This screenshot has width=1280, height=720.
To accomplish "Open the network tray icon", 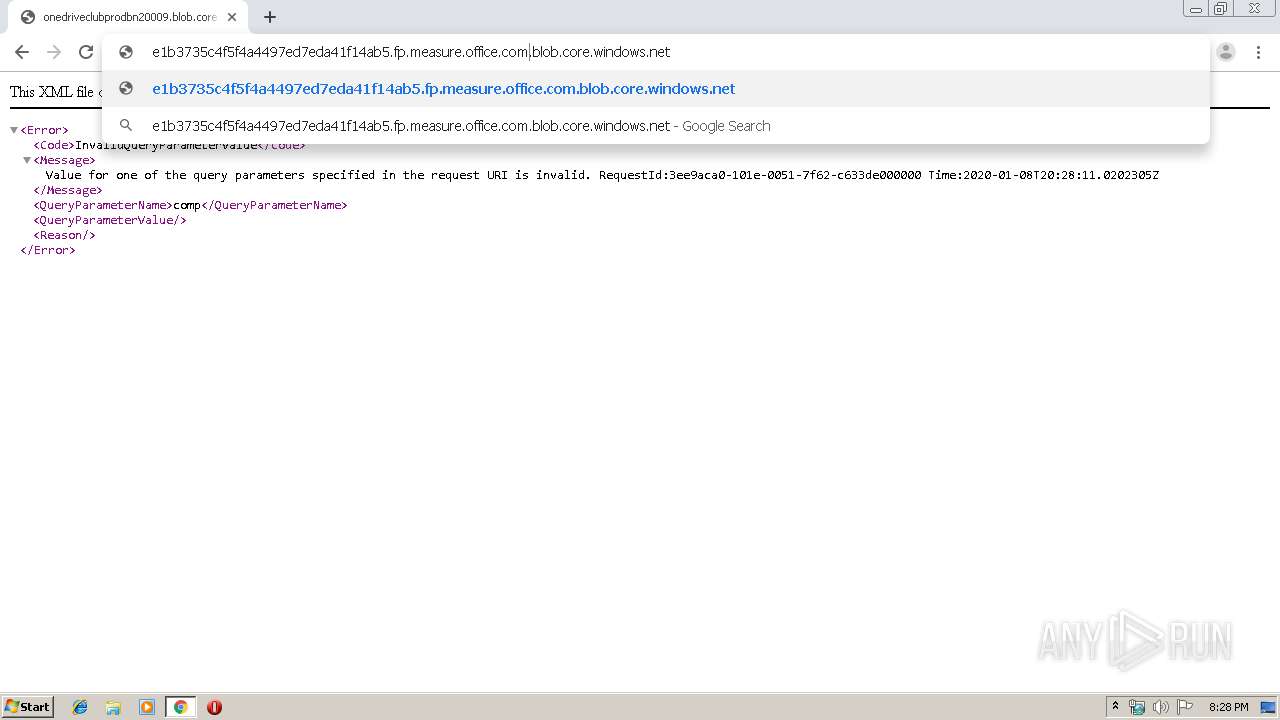I will point(1137,707).
